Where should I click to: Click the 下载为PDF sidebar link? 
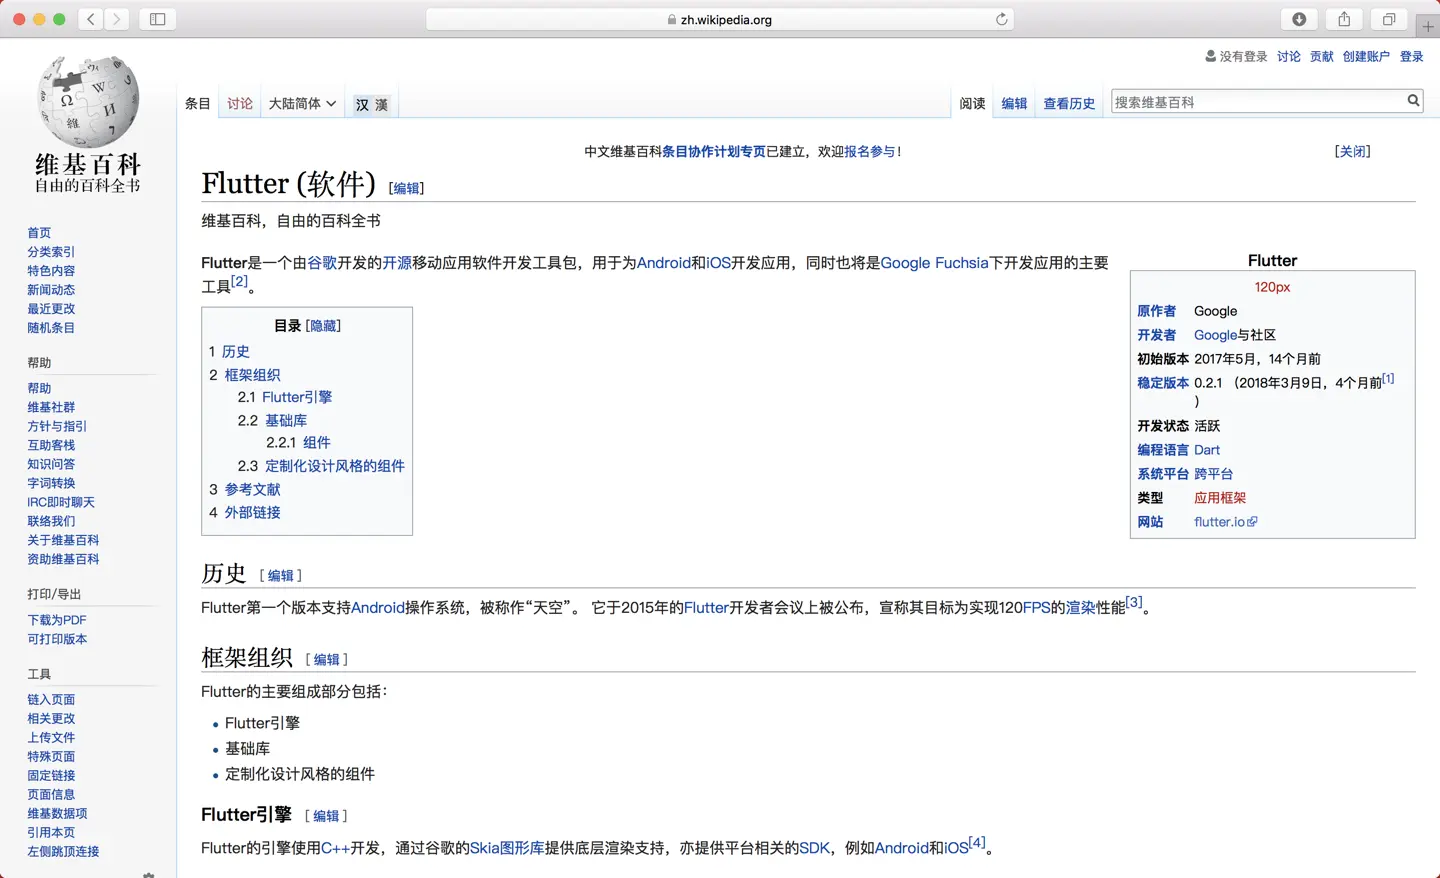click(56, 620)
